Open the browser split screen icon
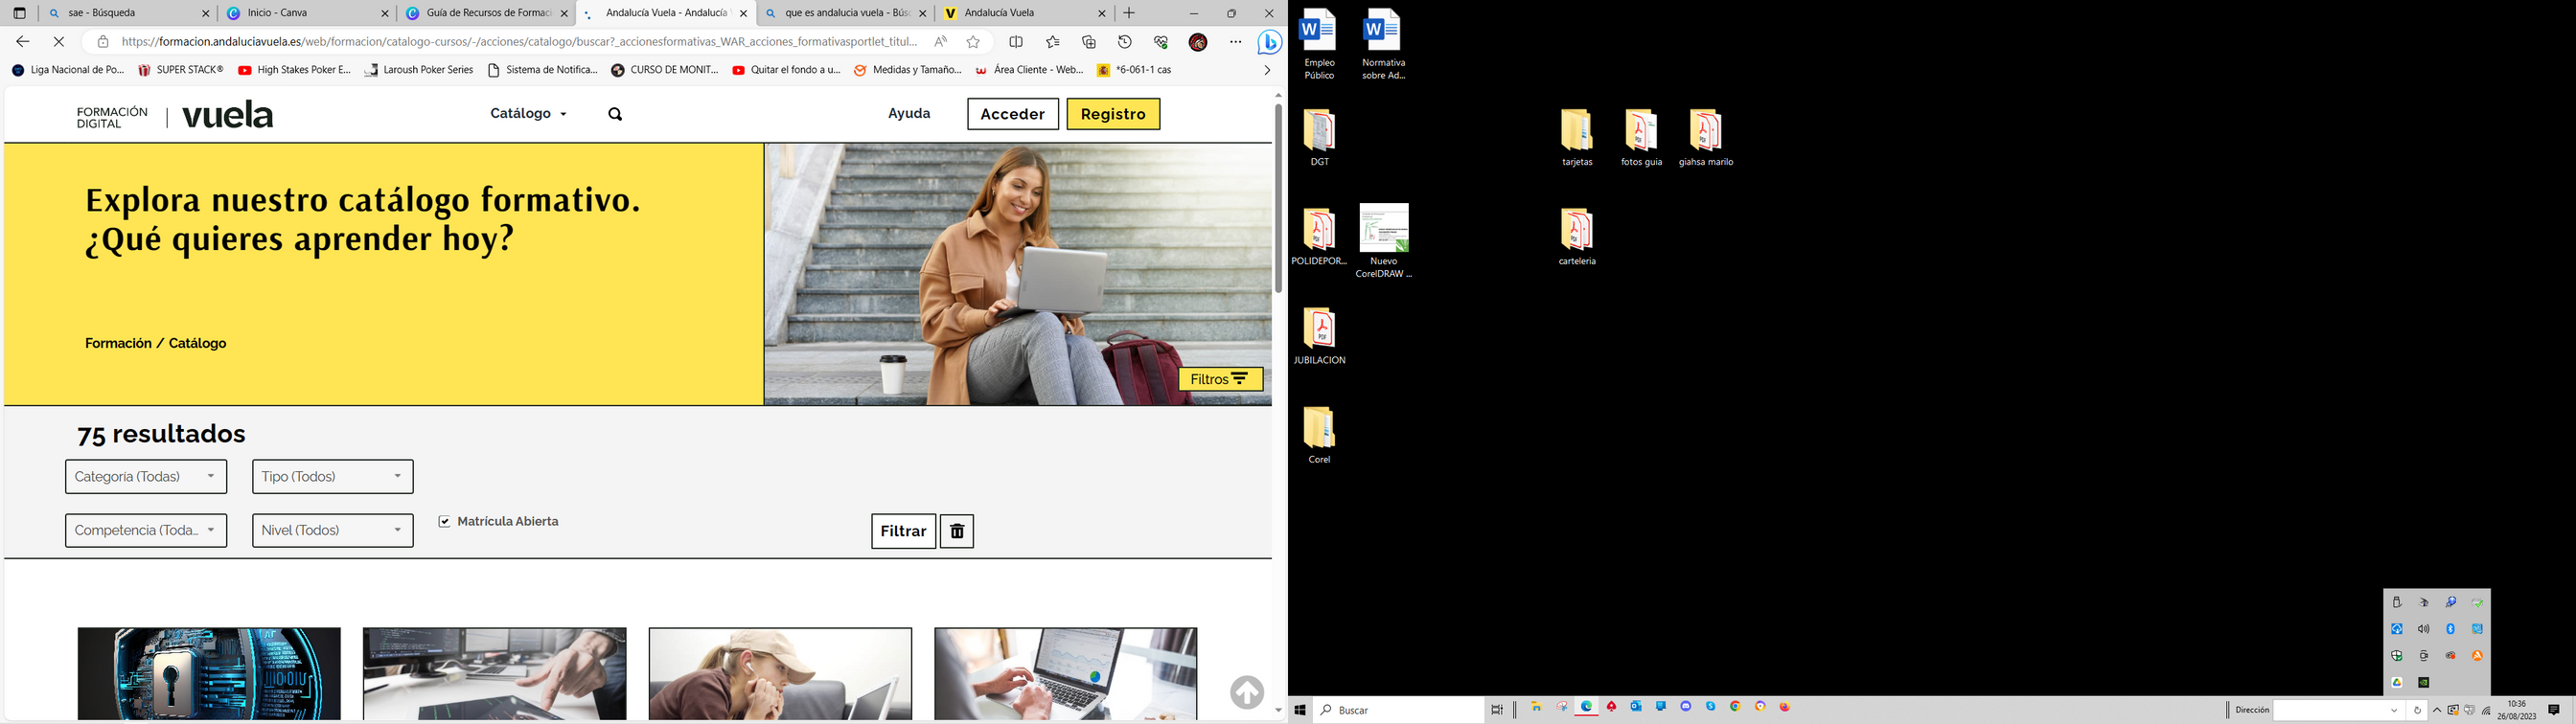 click(x=1016, y=42)
